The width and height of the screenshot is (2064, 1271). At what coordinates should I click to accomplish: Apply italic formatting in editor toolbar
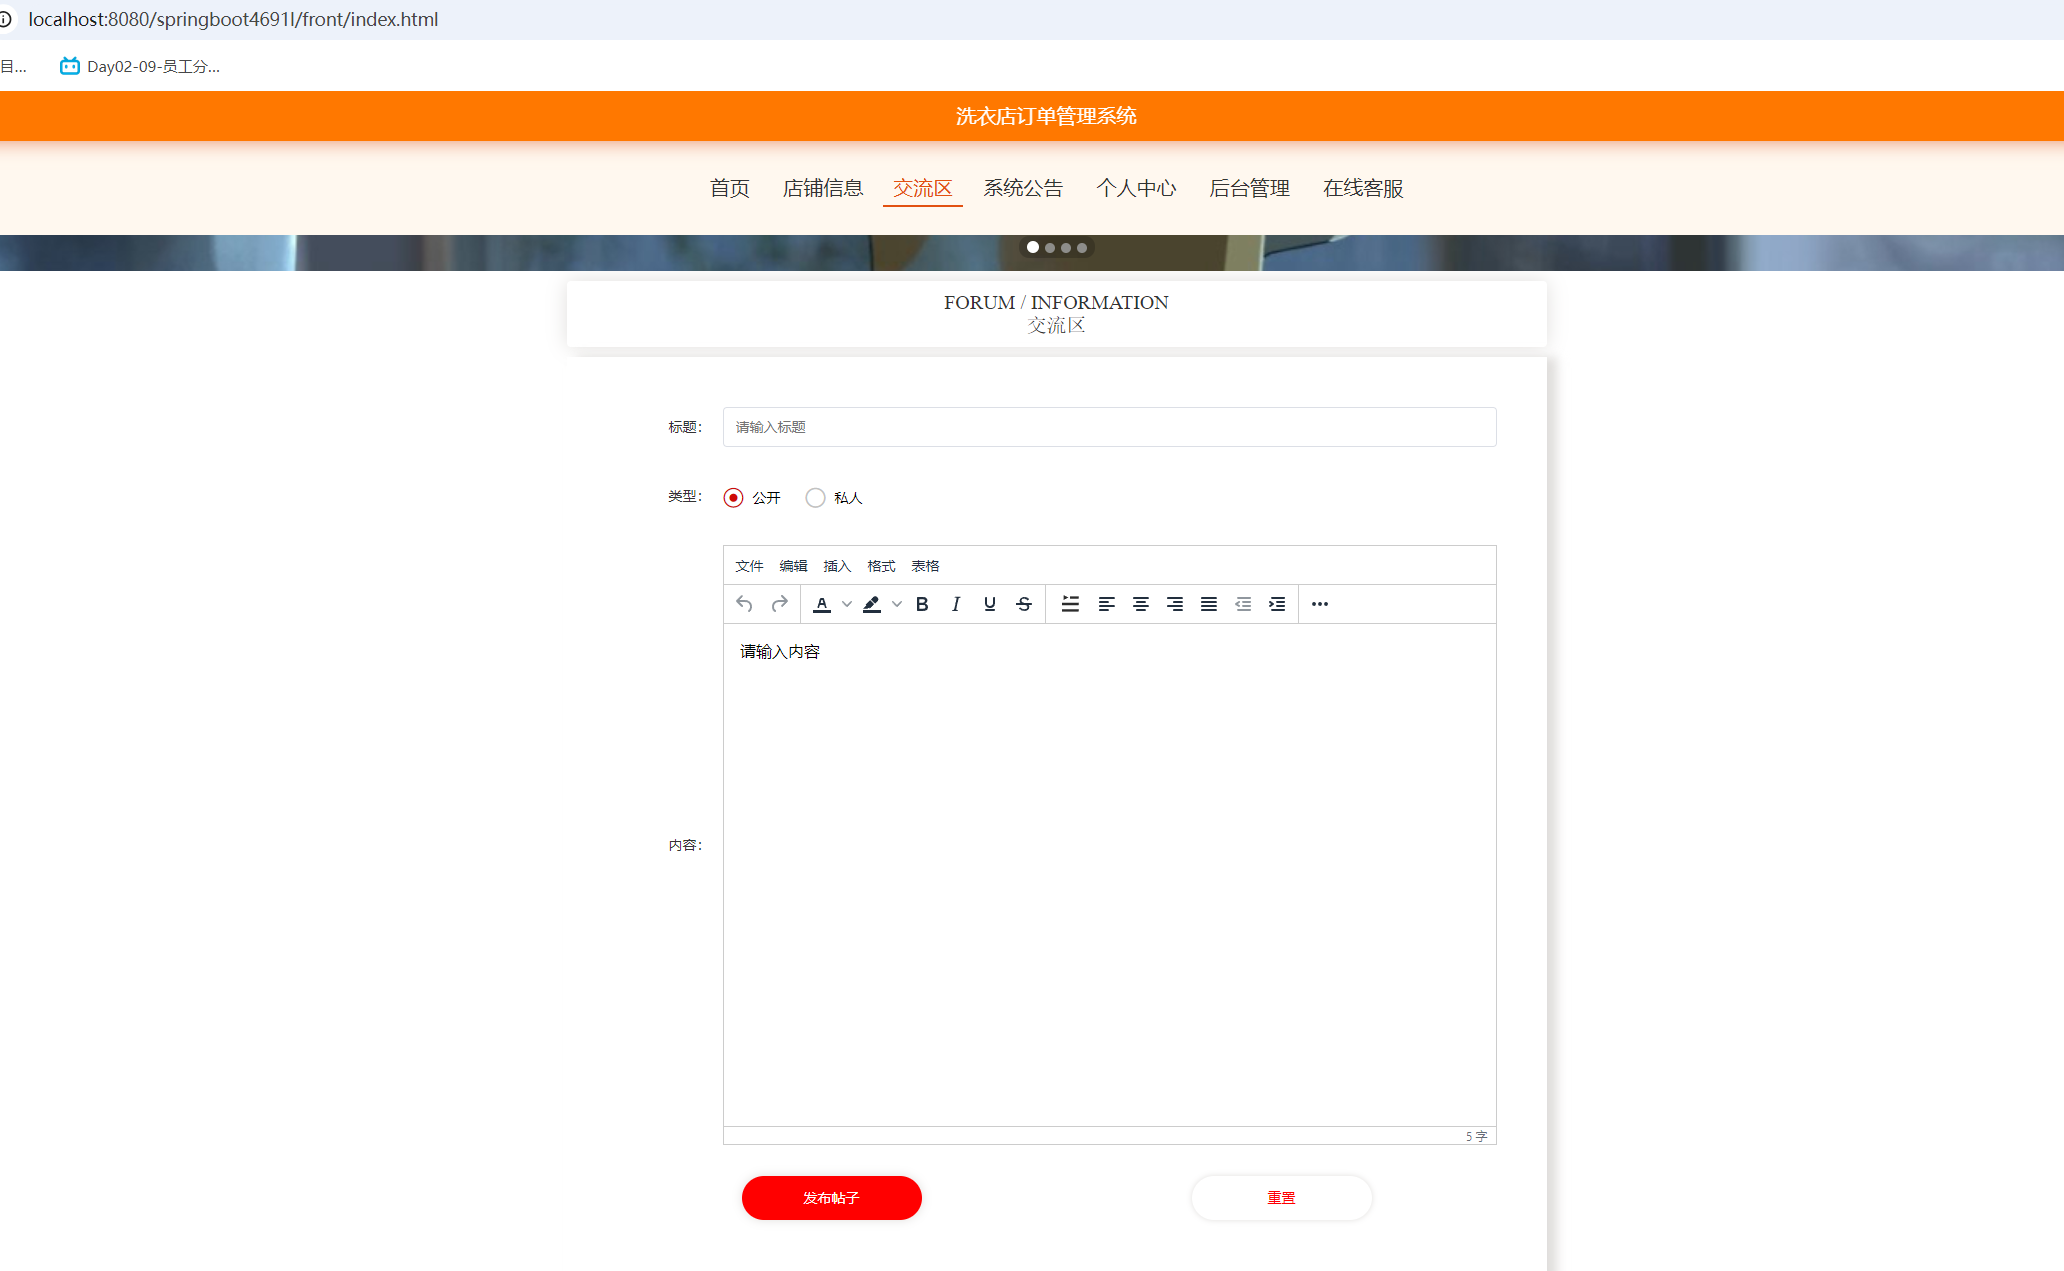[x=956, y=604]
